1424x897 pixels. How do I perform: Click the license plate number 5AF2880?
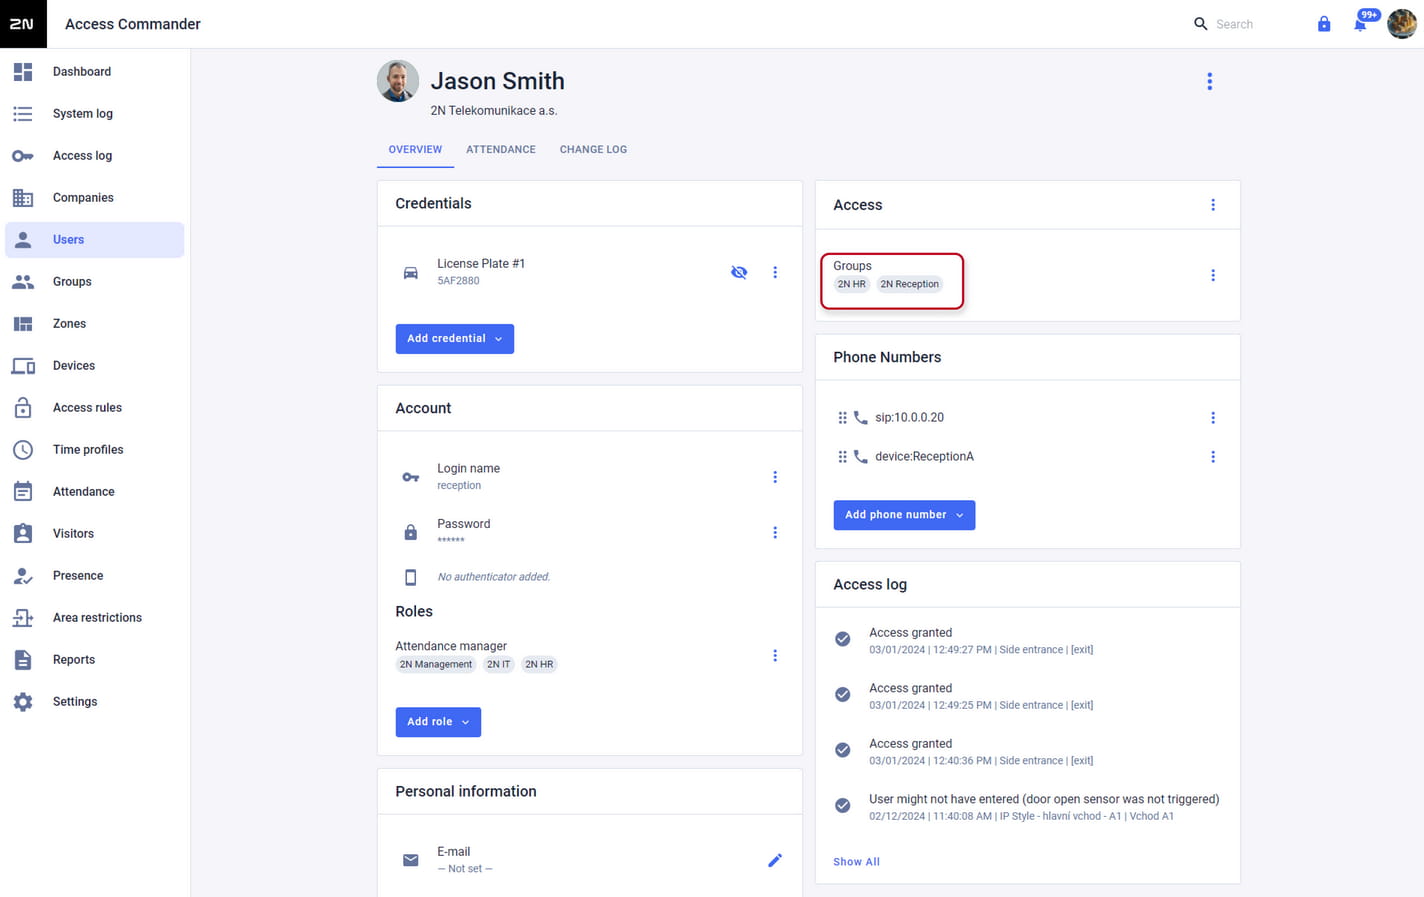458,281
